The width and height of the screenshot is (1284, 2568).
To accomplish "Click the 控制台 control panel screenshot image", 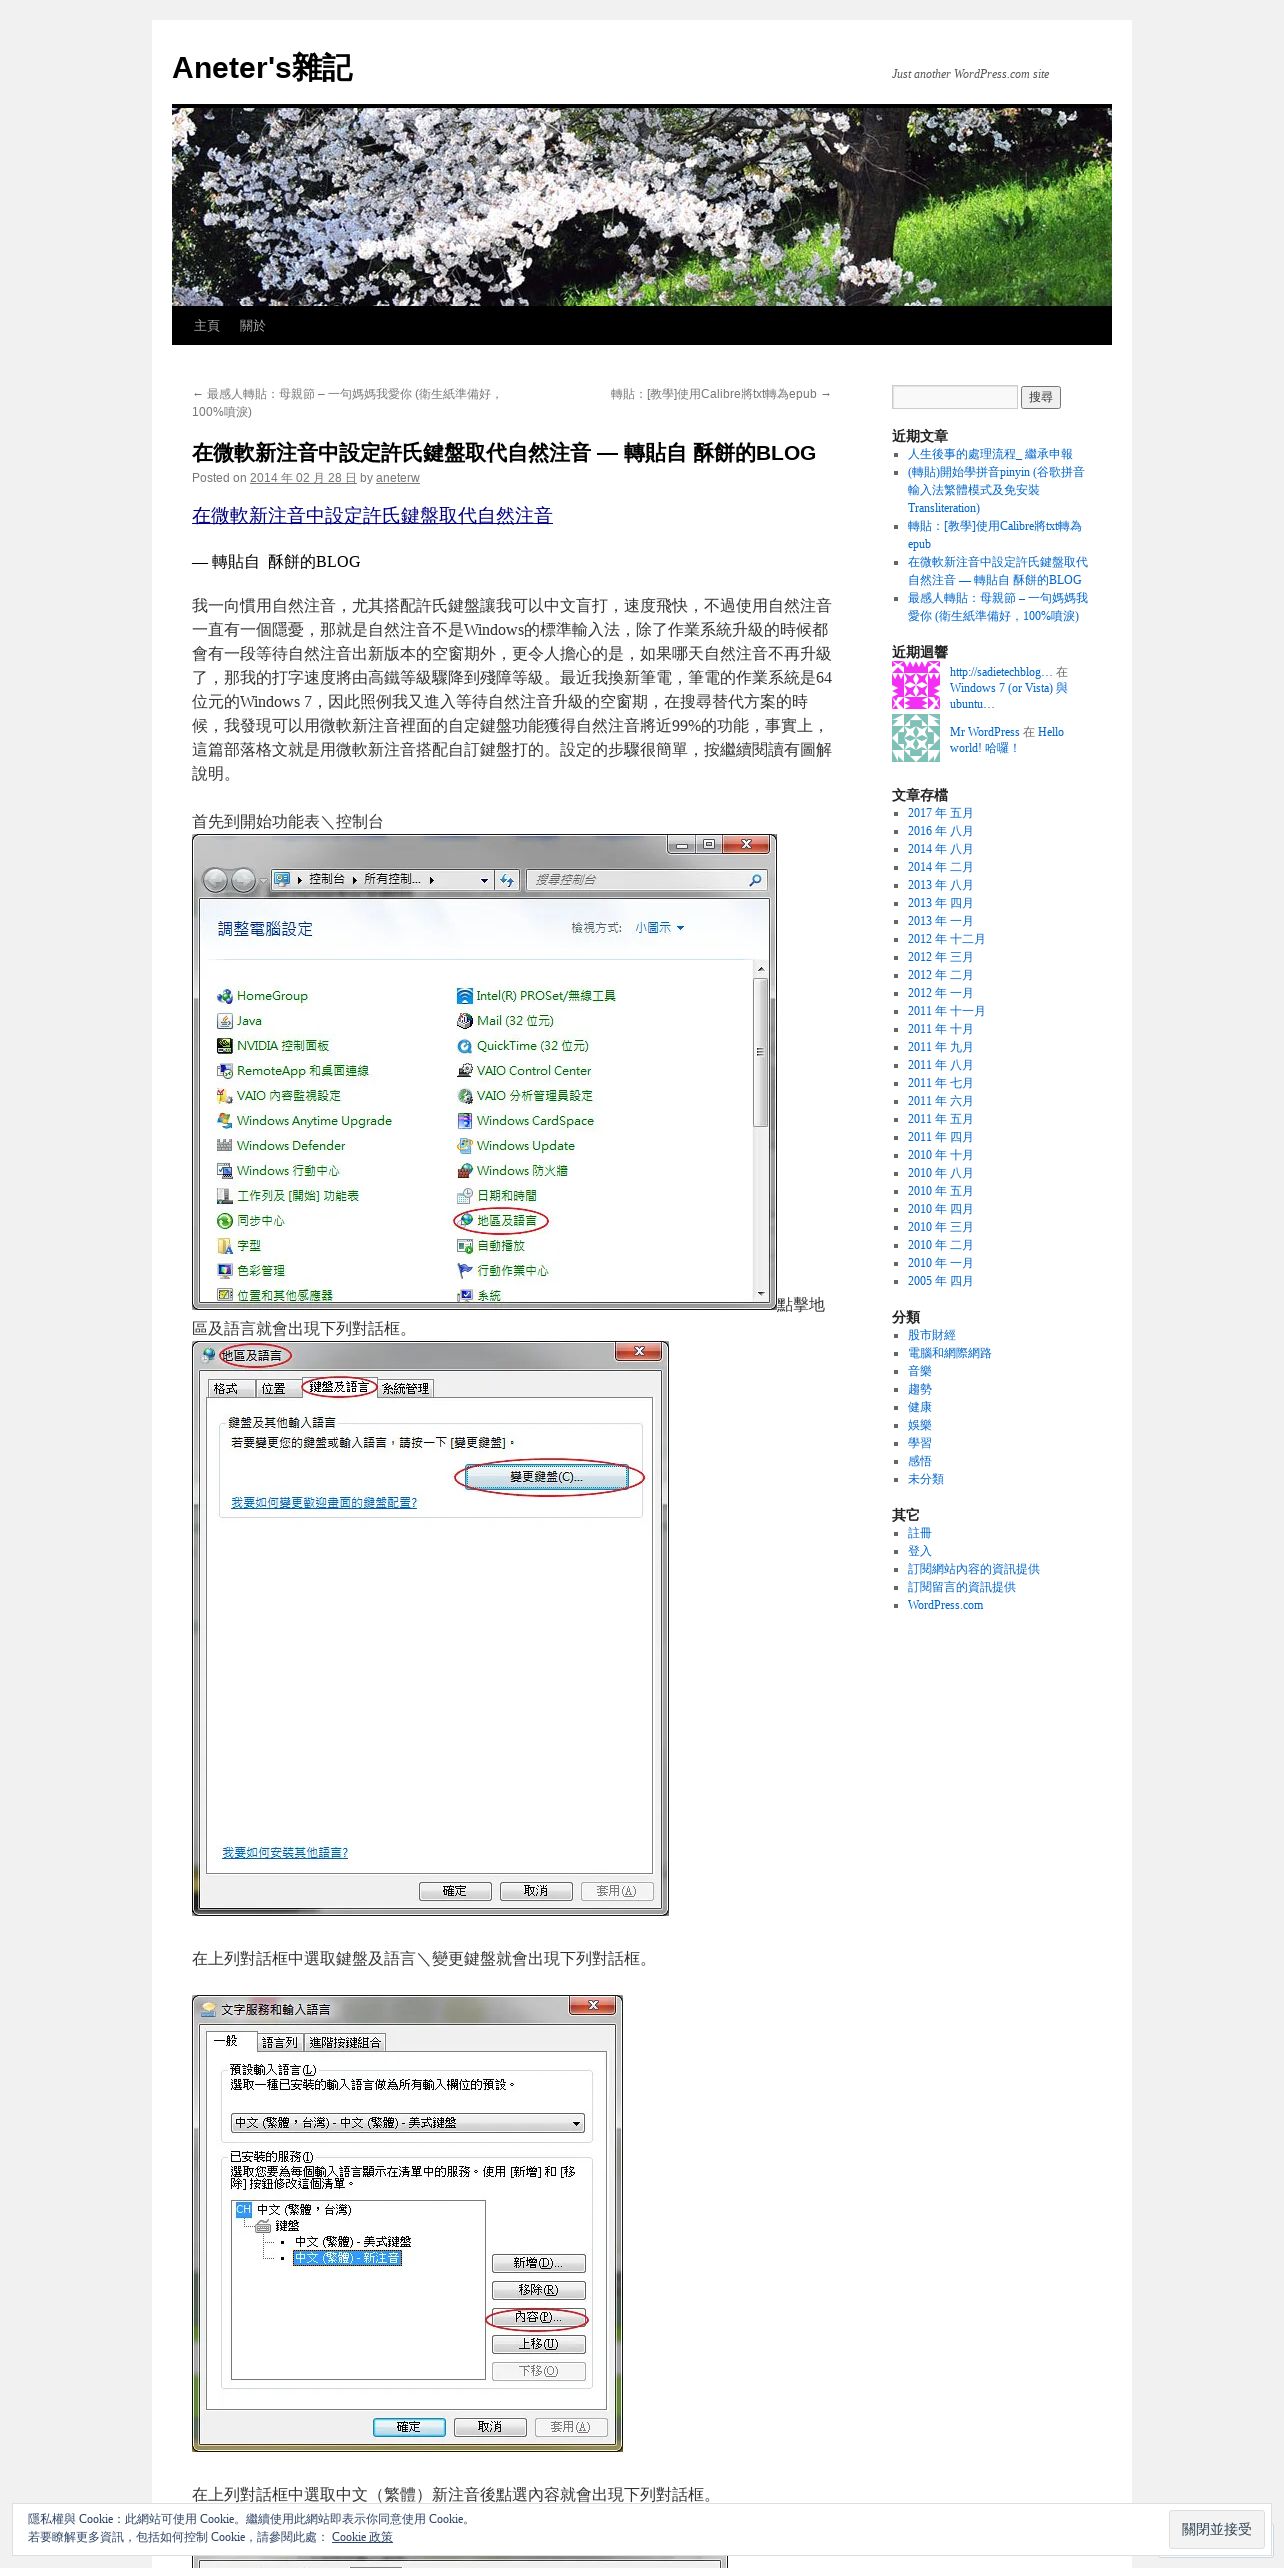I will pos(484,1072).
